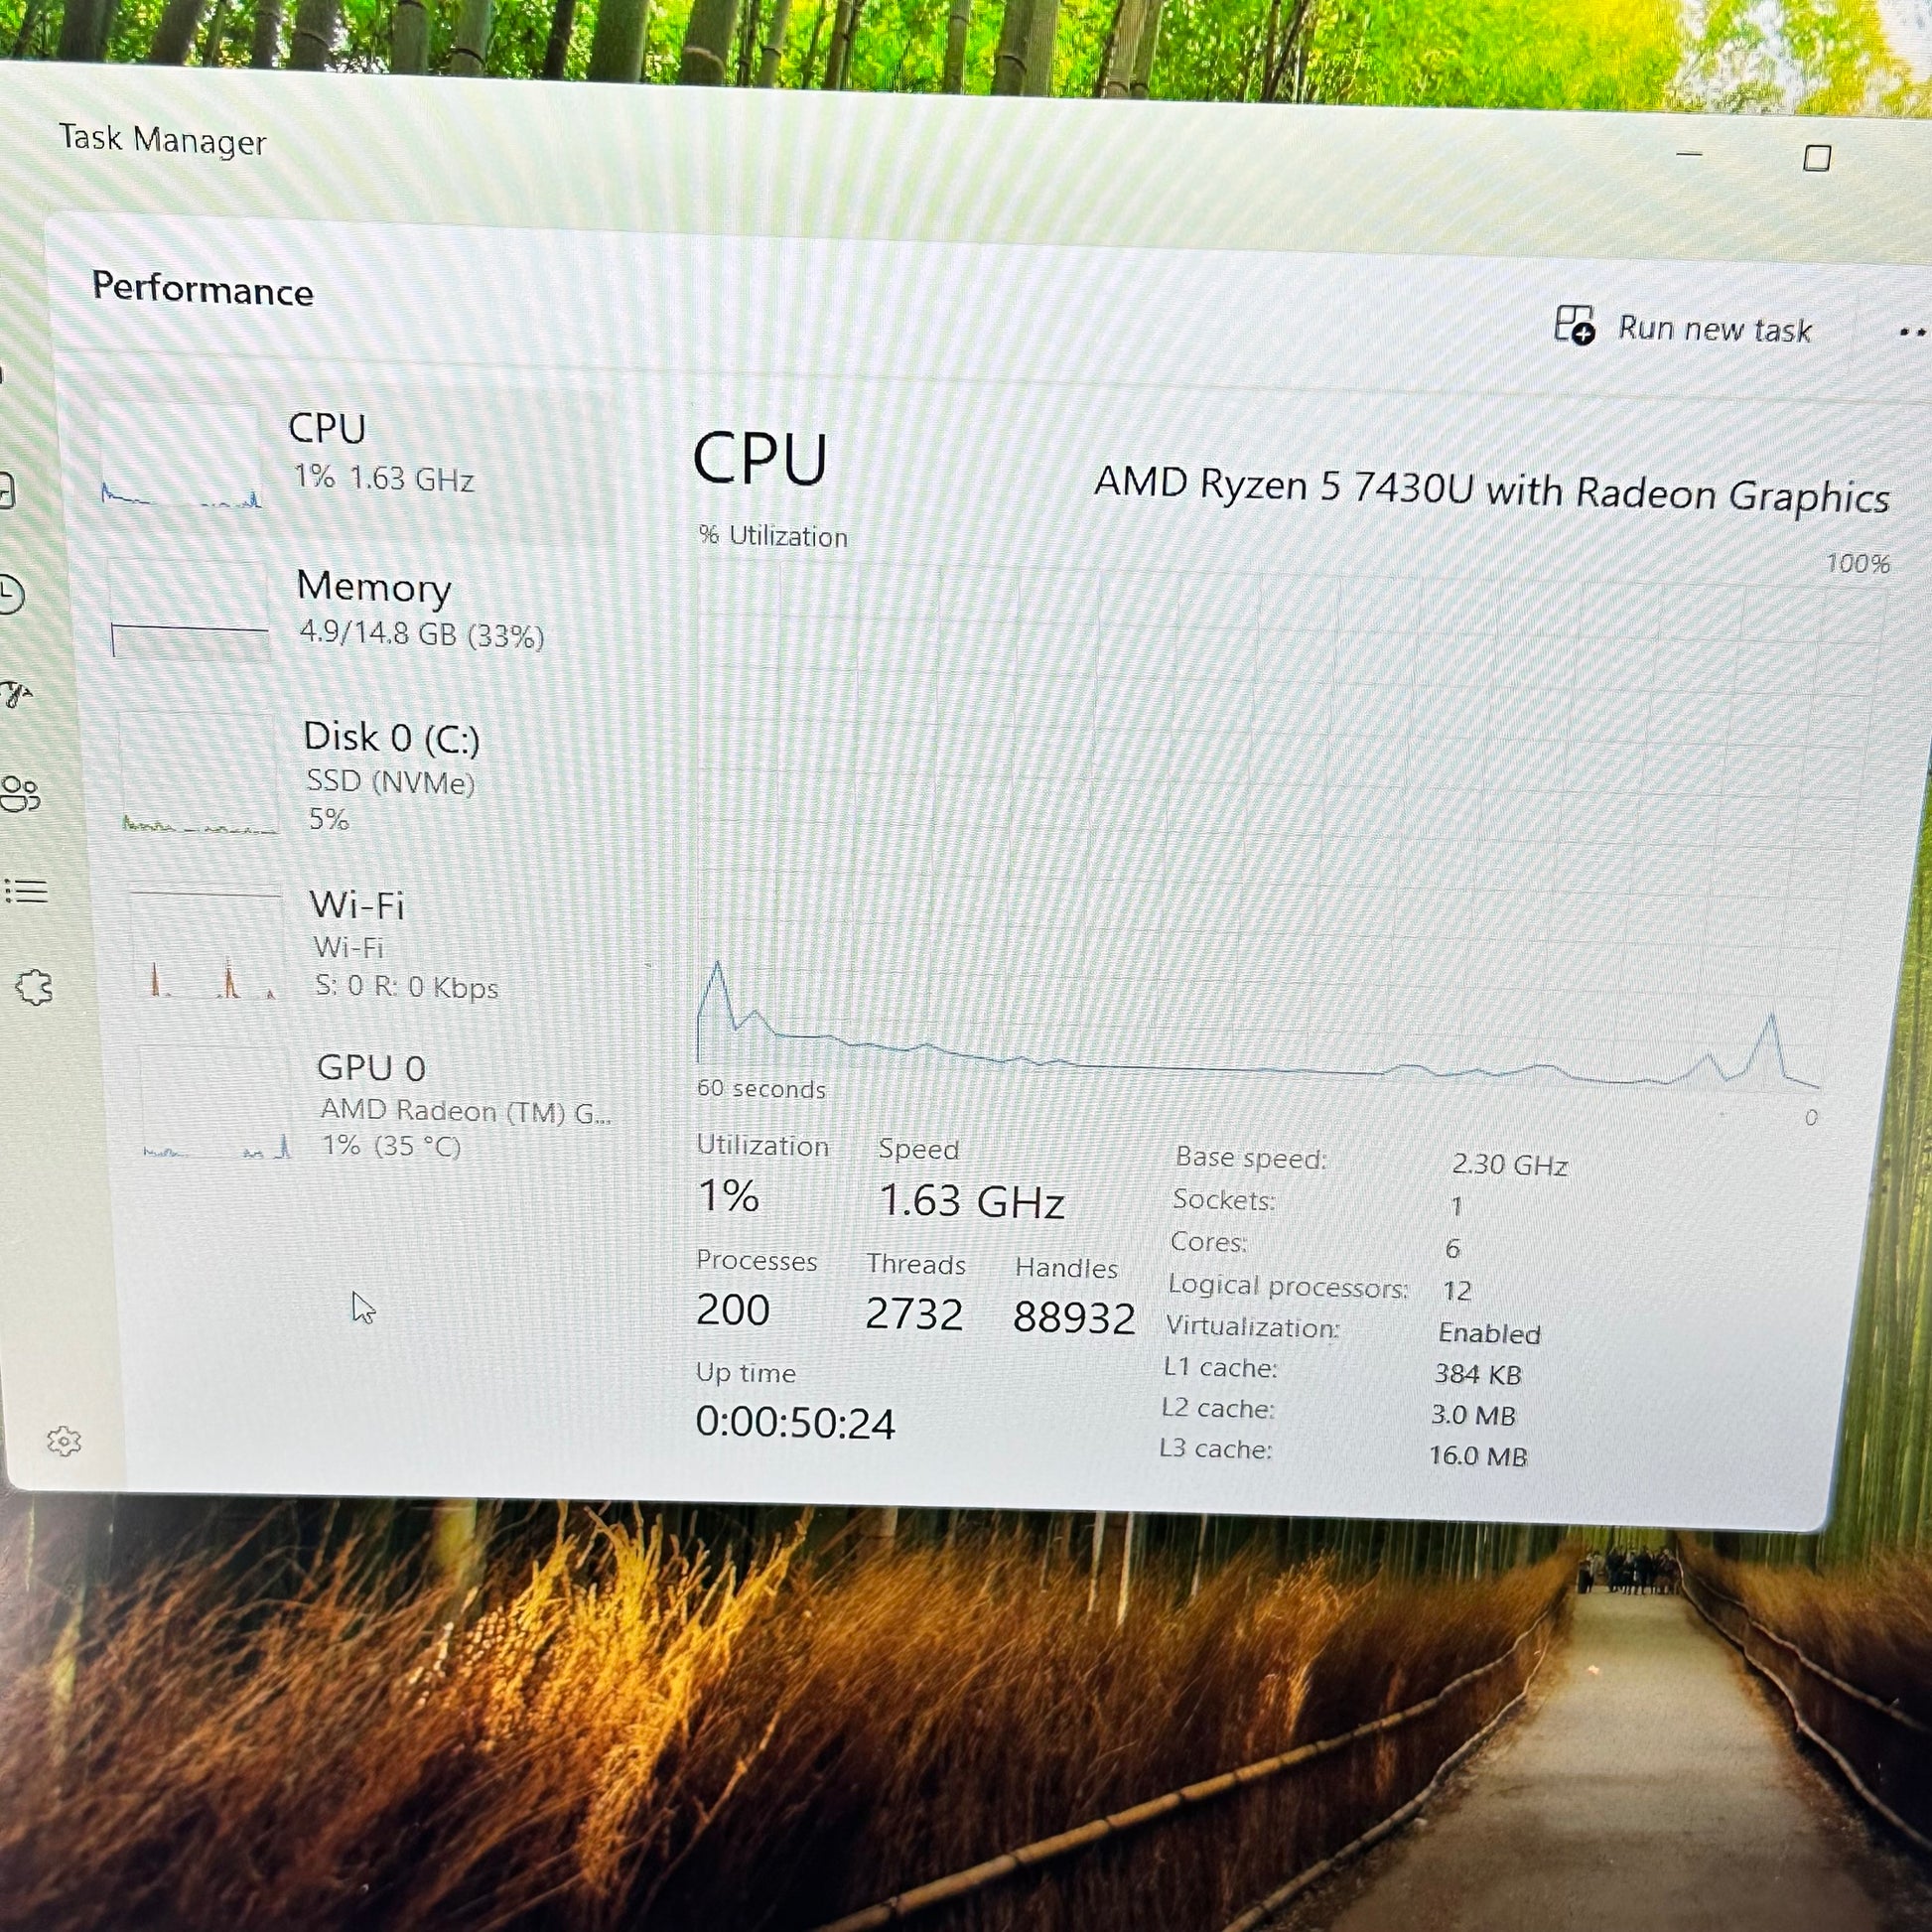Image resolution: width=1932 pixels, height=1932 pixels.
Task: Open Startup apps sidebar icon
Action: tap(14, 693)
